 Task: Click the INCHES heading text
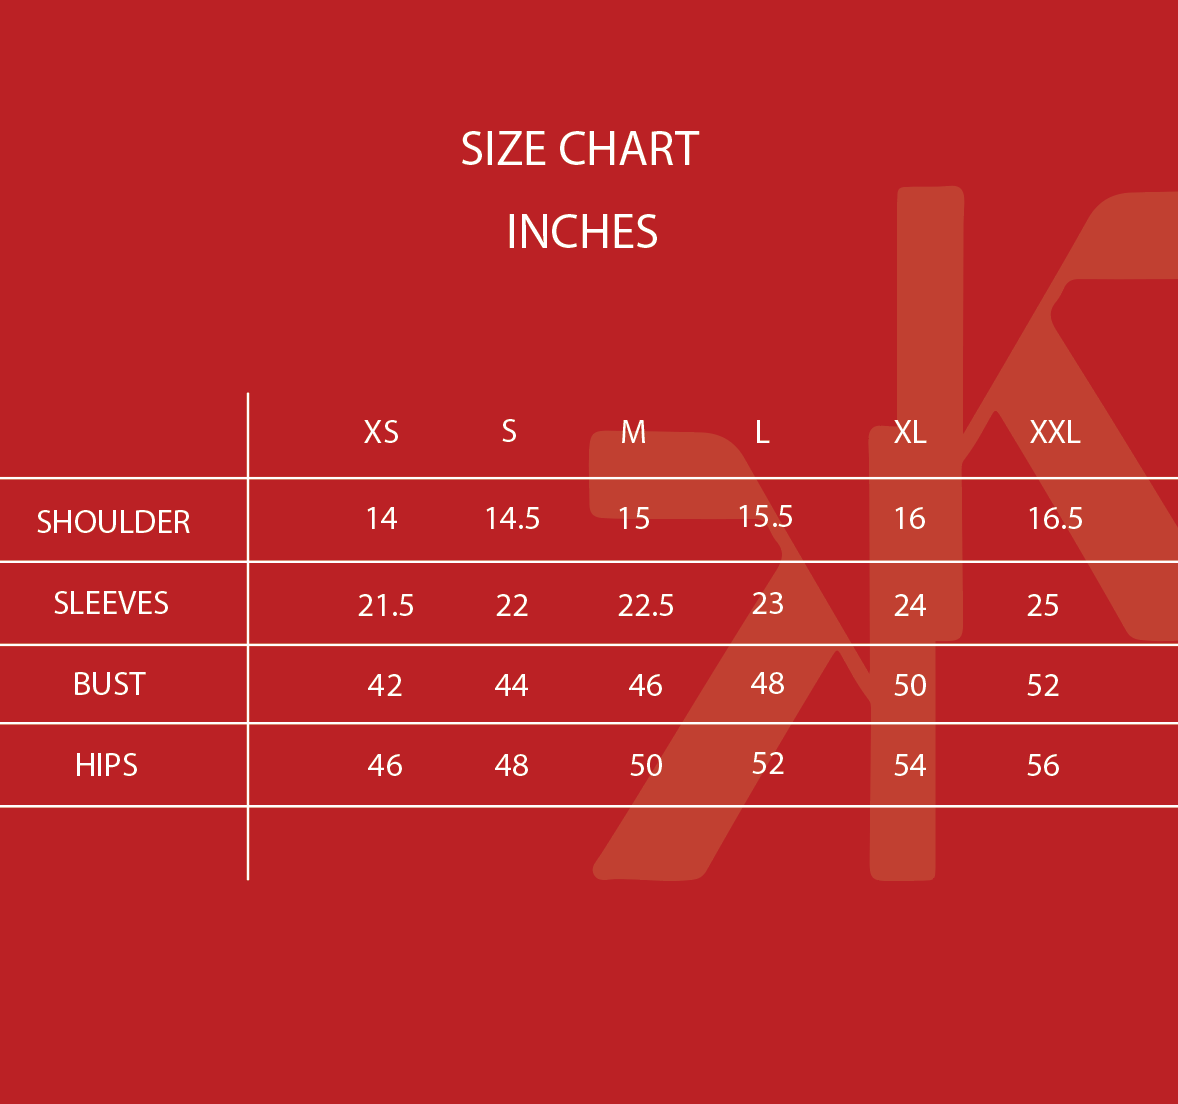coord(582,232)
